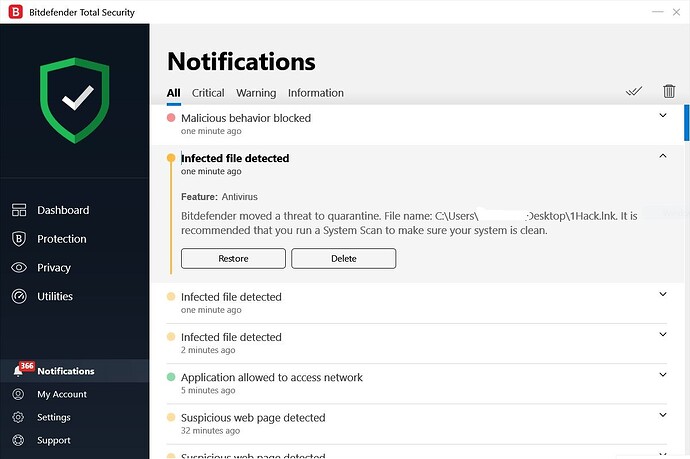690x459 pixels.
Task: Select the Information tab
Action: [316, 93]
